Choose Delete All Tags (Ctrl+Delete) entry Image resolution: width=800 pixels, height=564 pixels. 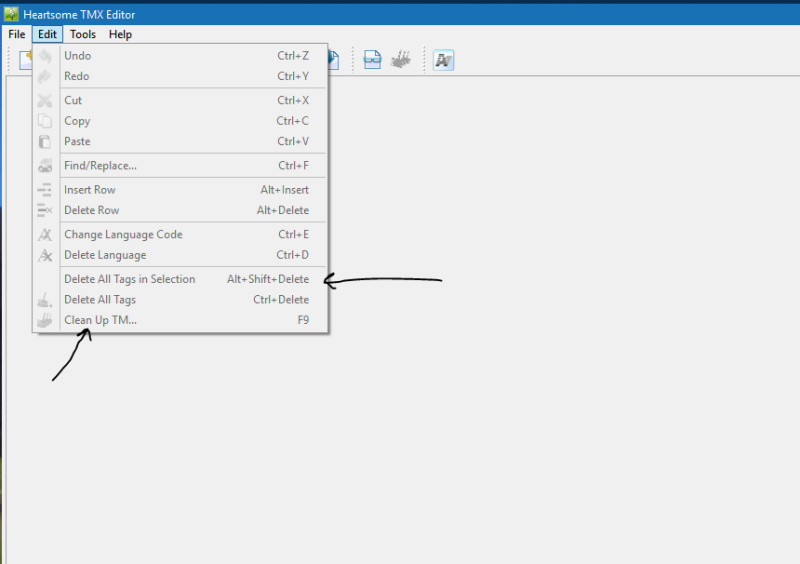click(180, 300)
